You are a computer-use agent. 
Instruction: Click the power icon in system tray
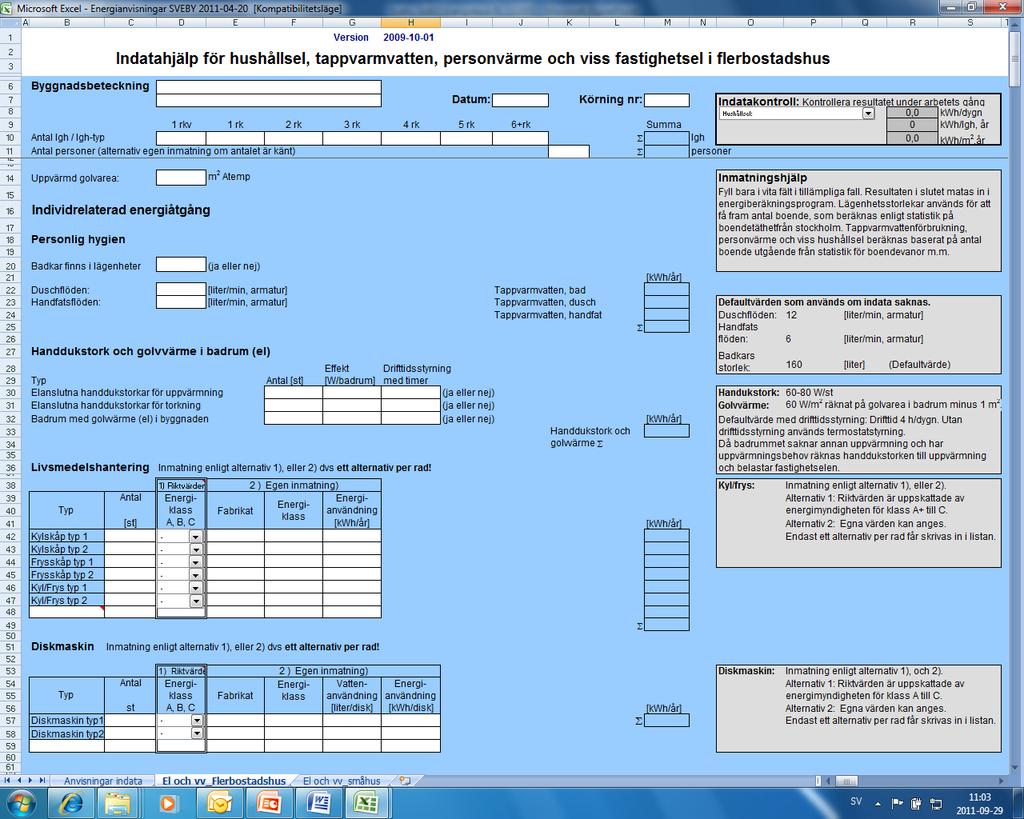[916, 803]
